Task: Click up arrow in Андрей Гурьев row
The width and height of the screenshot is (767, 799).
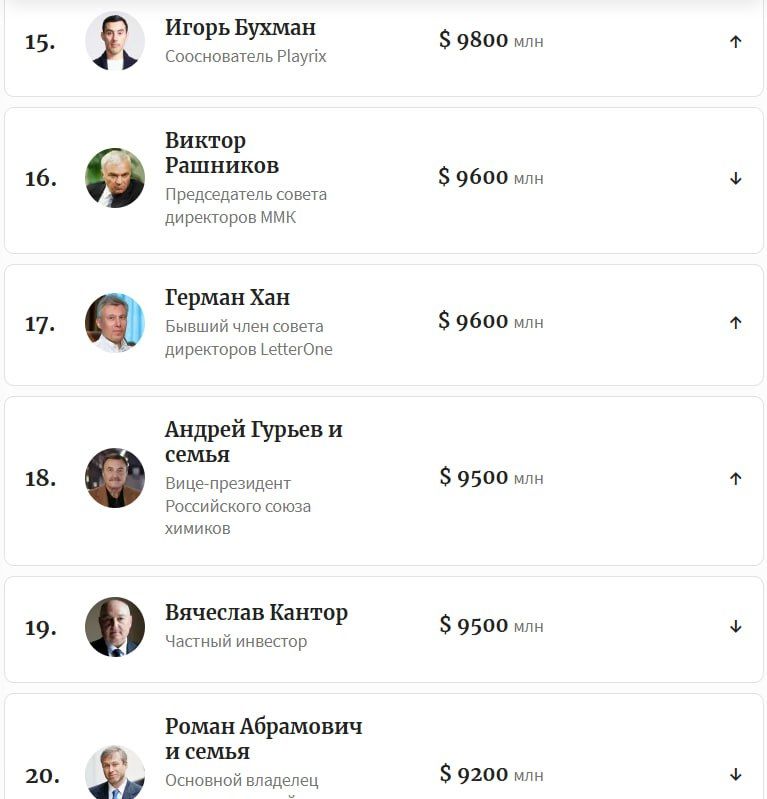Action: tap(735, 479)
